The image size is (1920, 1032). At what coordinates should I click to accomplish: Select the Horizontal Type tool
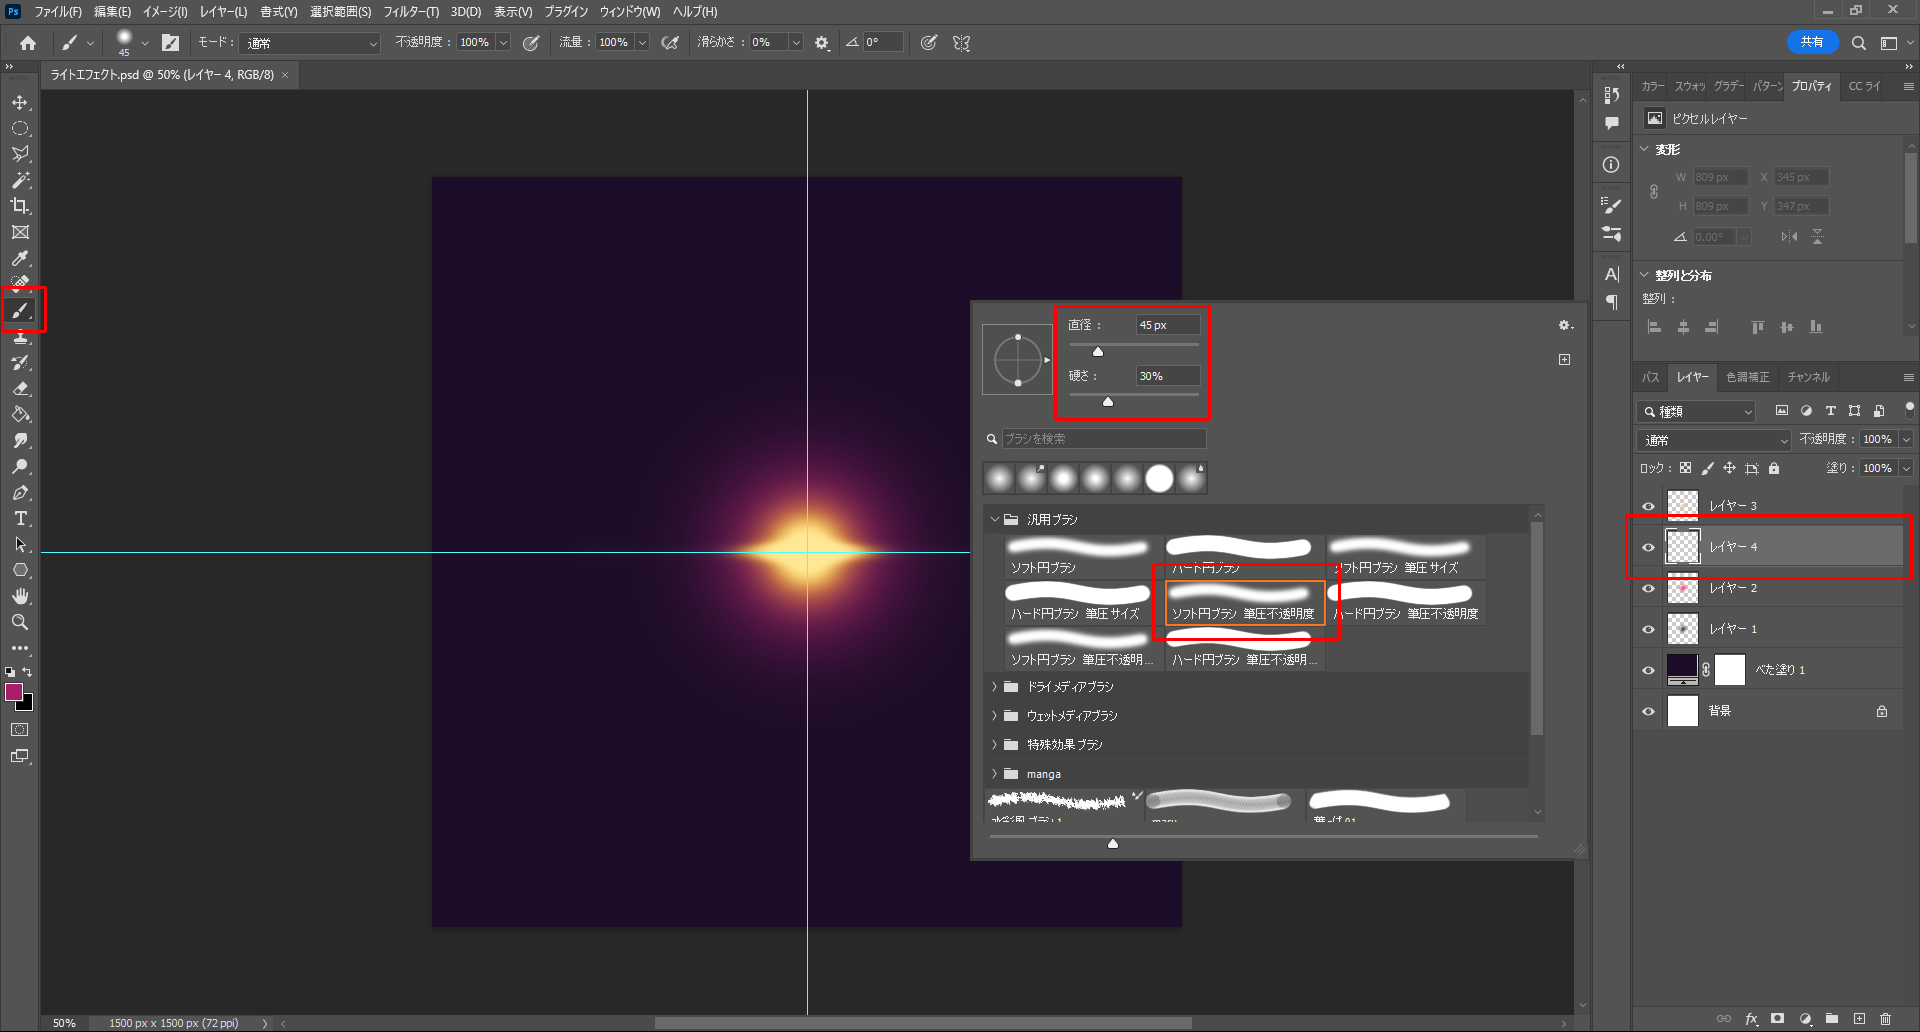[x=20, y=519]
